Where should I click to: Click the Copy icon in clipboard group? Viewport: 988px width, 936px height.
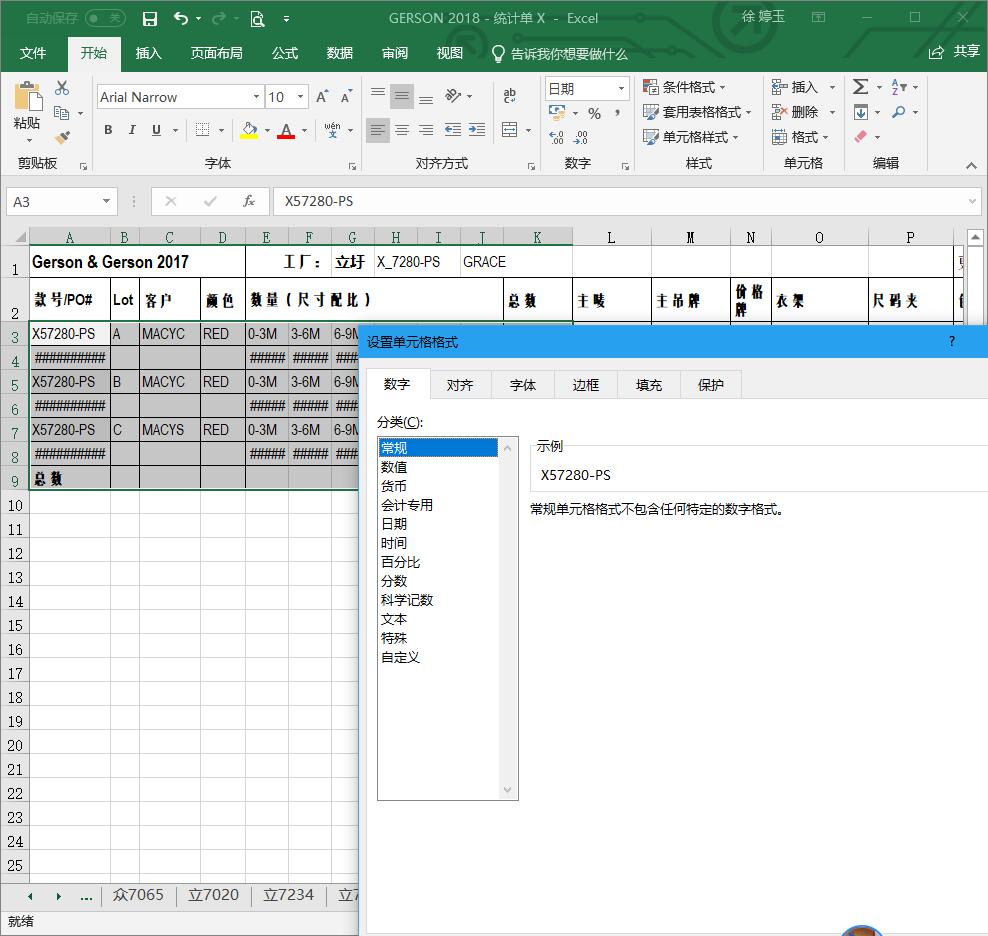pos(62,113)
